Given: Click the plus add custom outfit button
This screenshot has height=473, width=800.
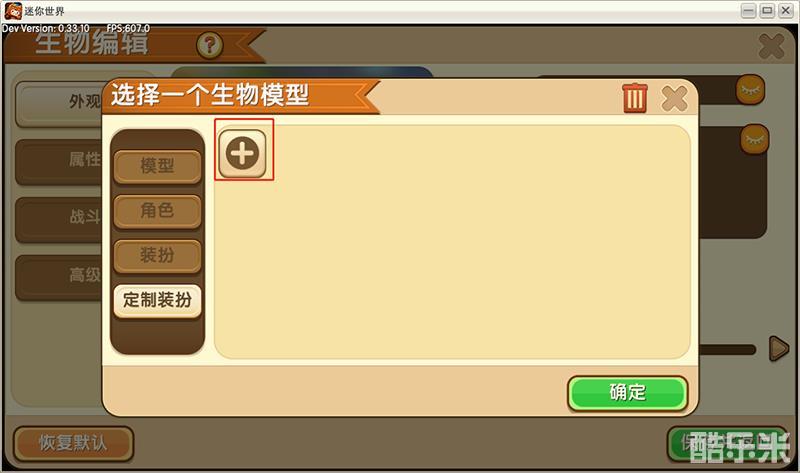Looking at the screenshot, I should [x=242, y=153].
